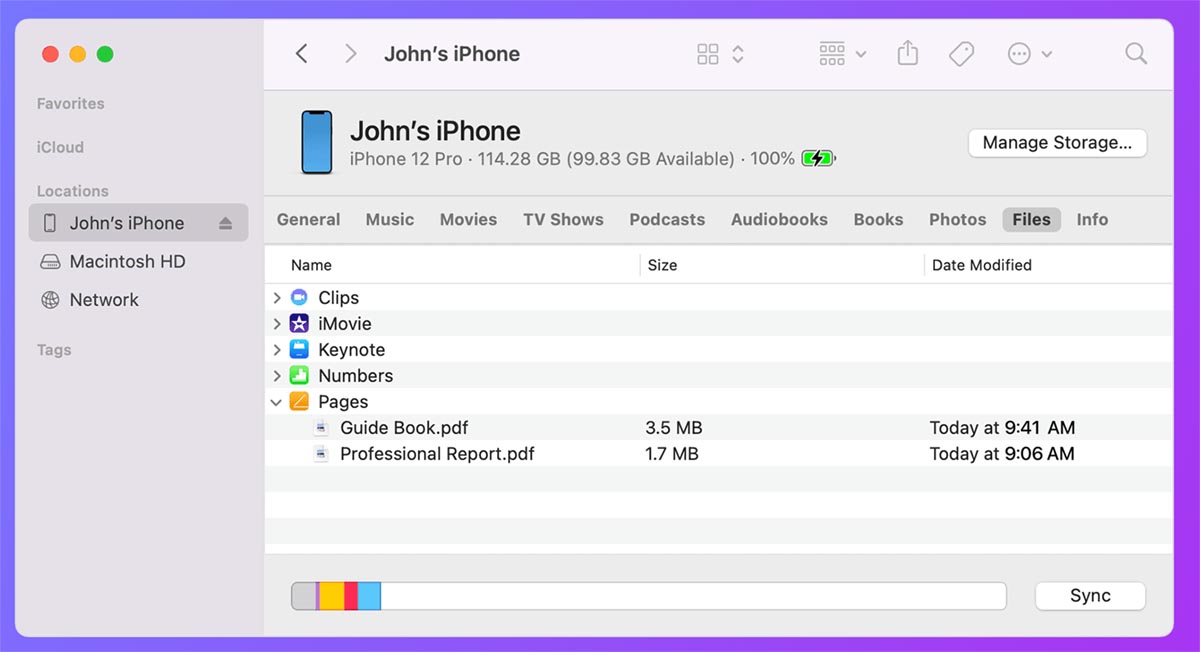Click the Numbers app icon
This screenshot has height=652, width=1200.
[x=299, y=376]
